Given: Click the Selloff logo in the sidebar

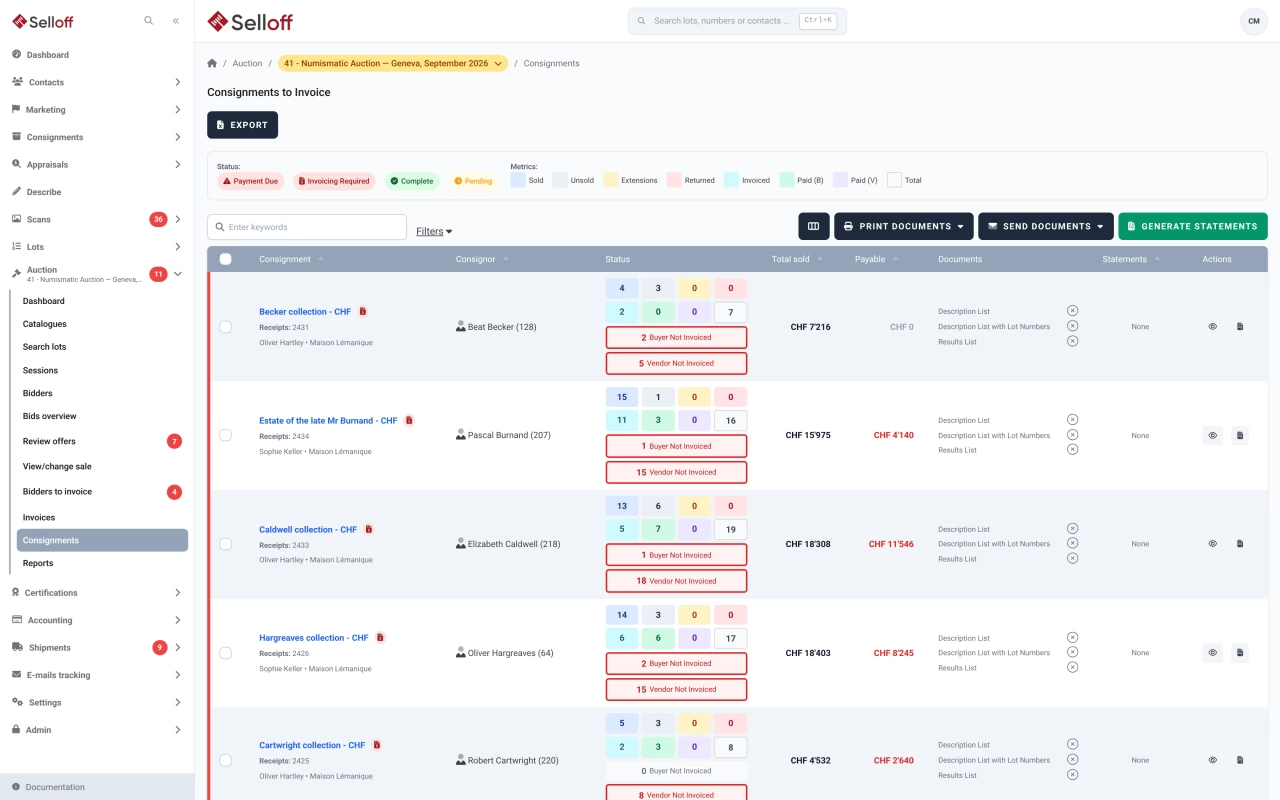Looking at the screenshot, I should 43,21.
